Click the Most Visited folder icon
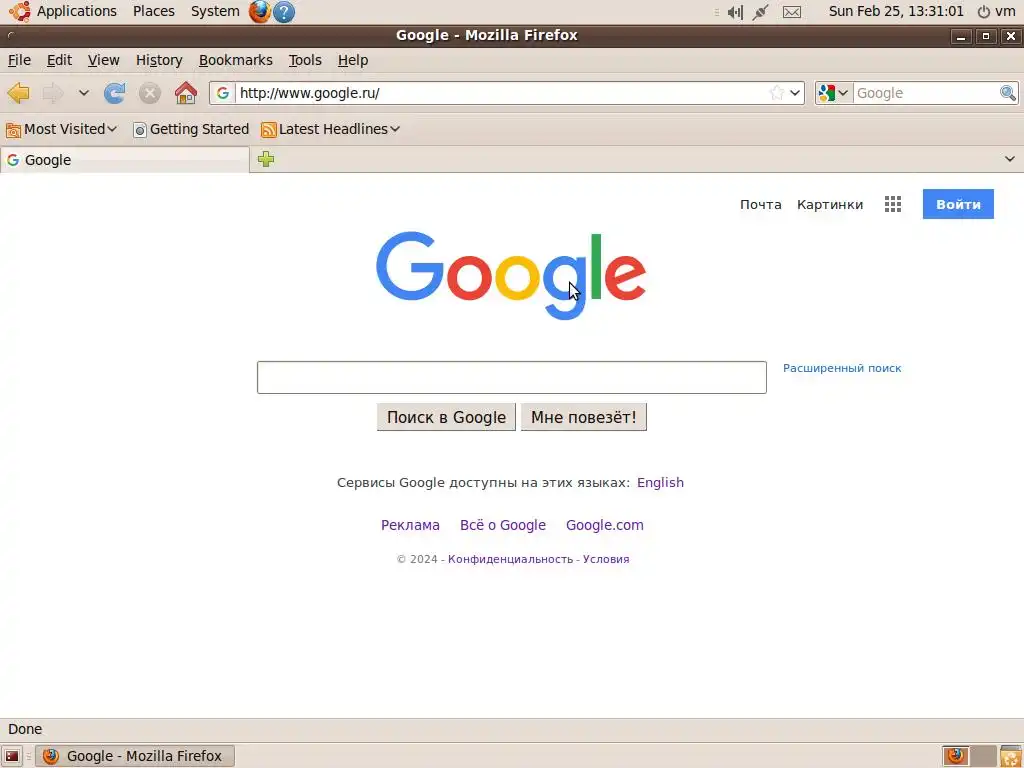 coord(13,130)
